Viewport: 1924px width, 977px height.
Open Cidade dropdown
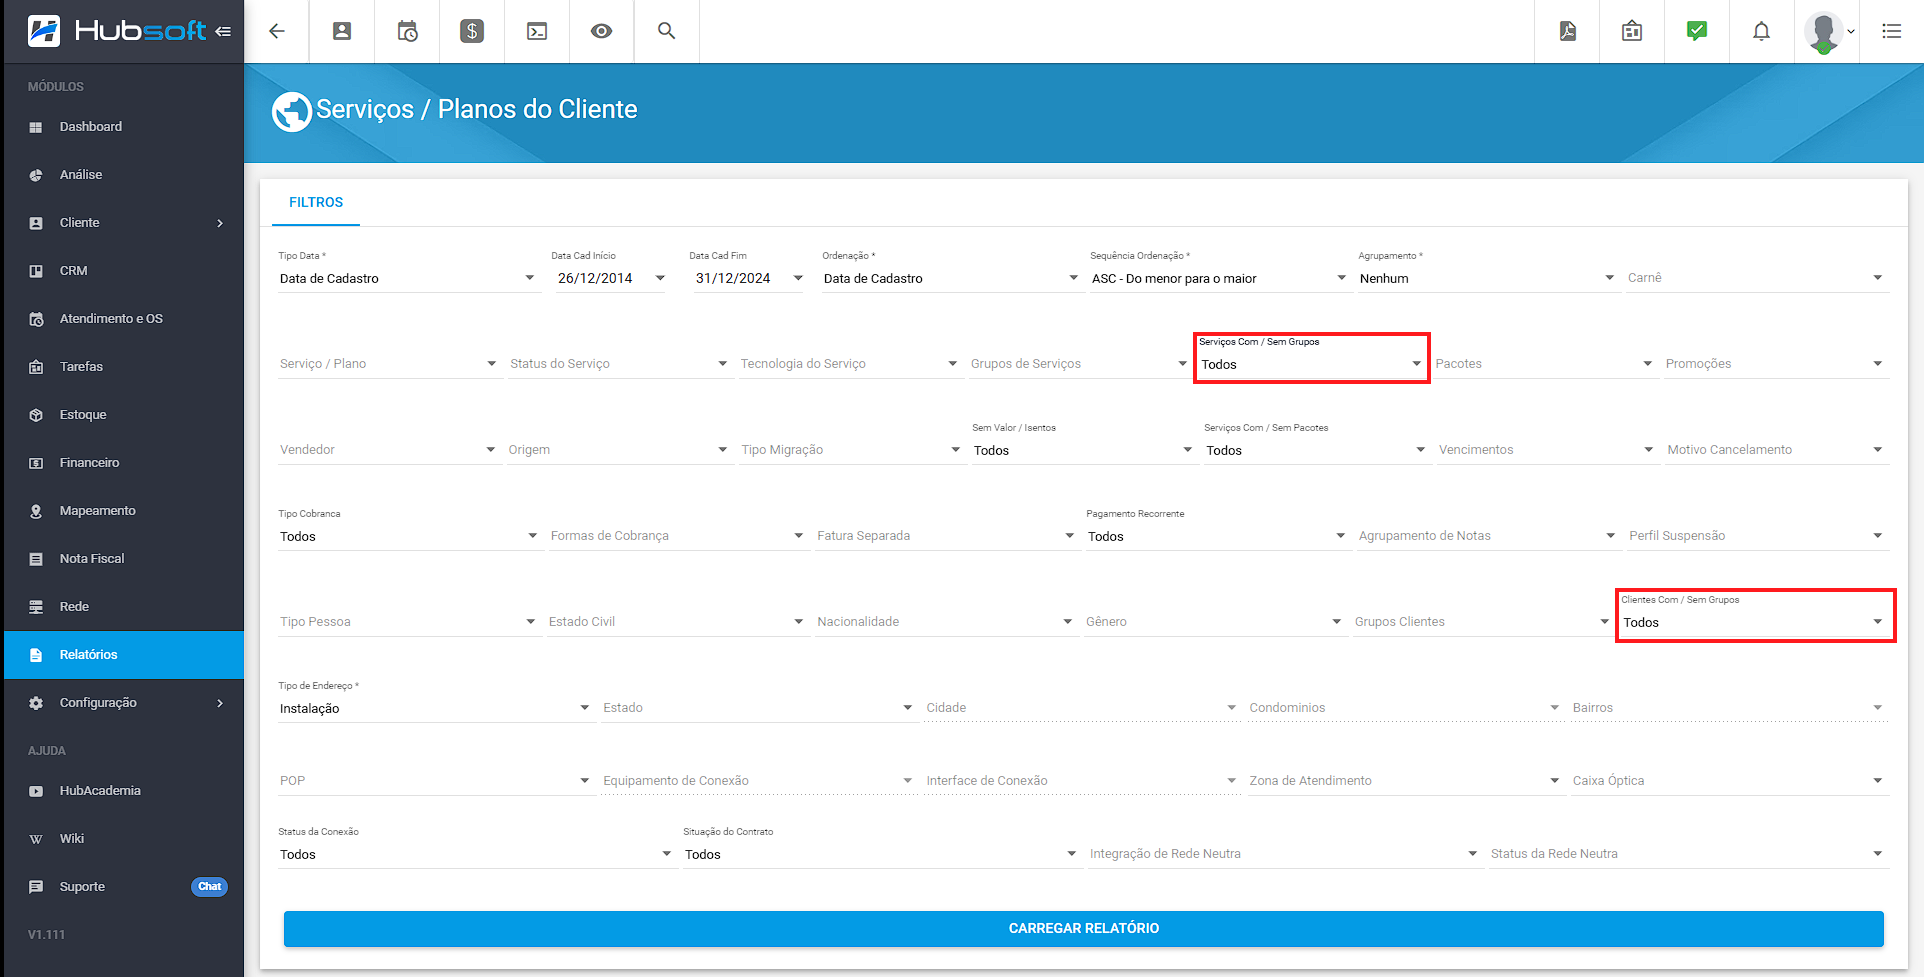1082,708
